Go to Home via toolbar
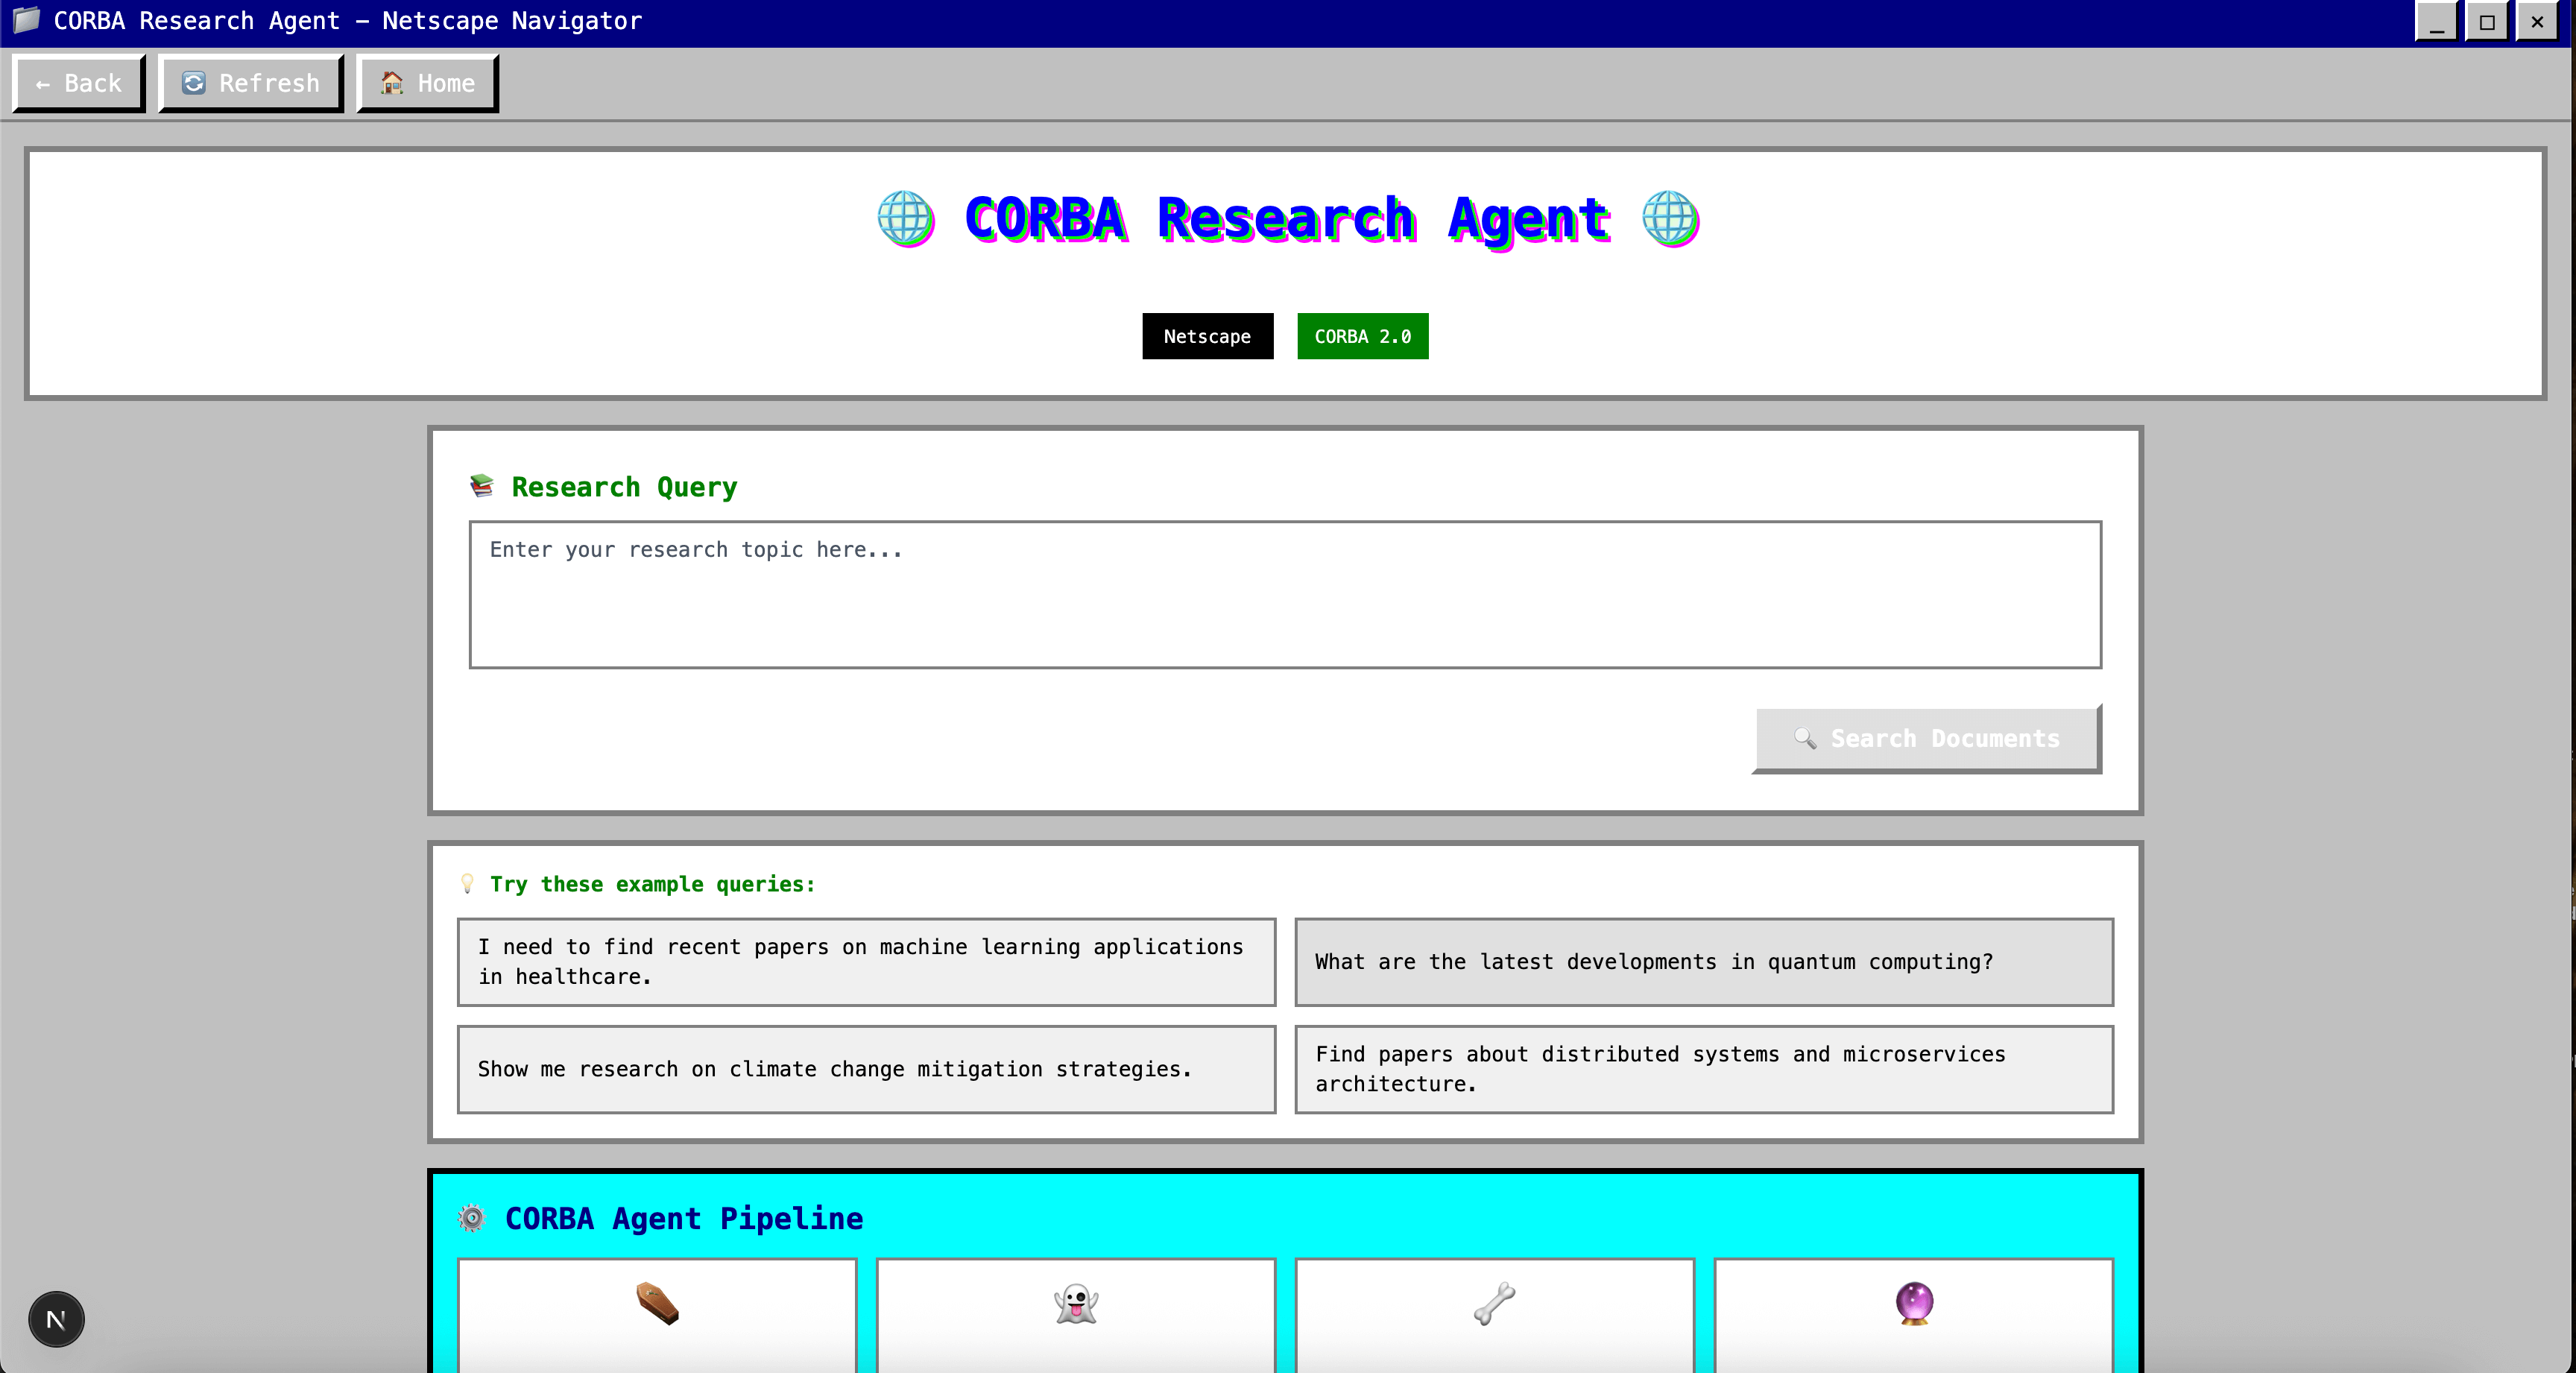2576x1373 pixels. point(427,83)
